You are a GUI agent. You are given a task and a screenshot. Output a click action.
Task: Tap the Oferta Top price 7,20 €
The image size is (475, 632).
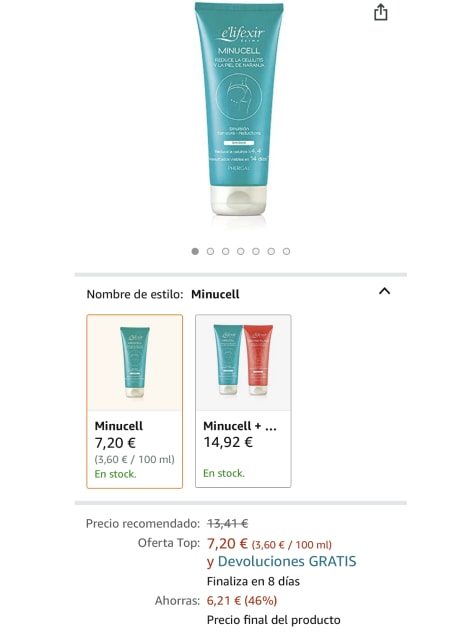click(227, 544)
